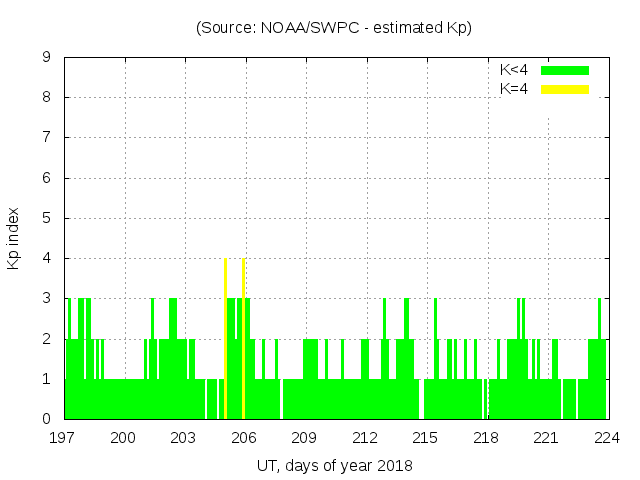This screenshot has width=640, height=480.
Task: Click the NOAA/SWPC source chart title
Action: point(334,28)
